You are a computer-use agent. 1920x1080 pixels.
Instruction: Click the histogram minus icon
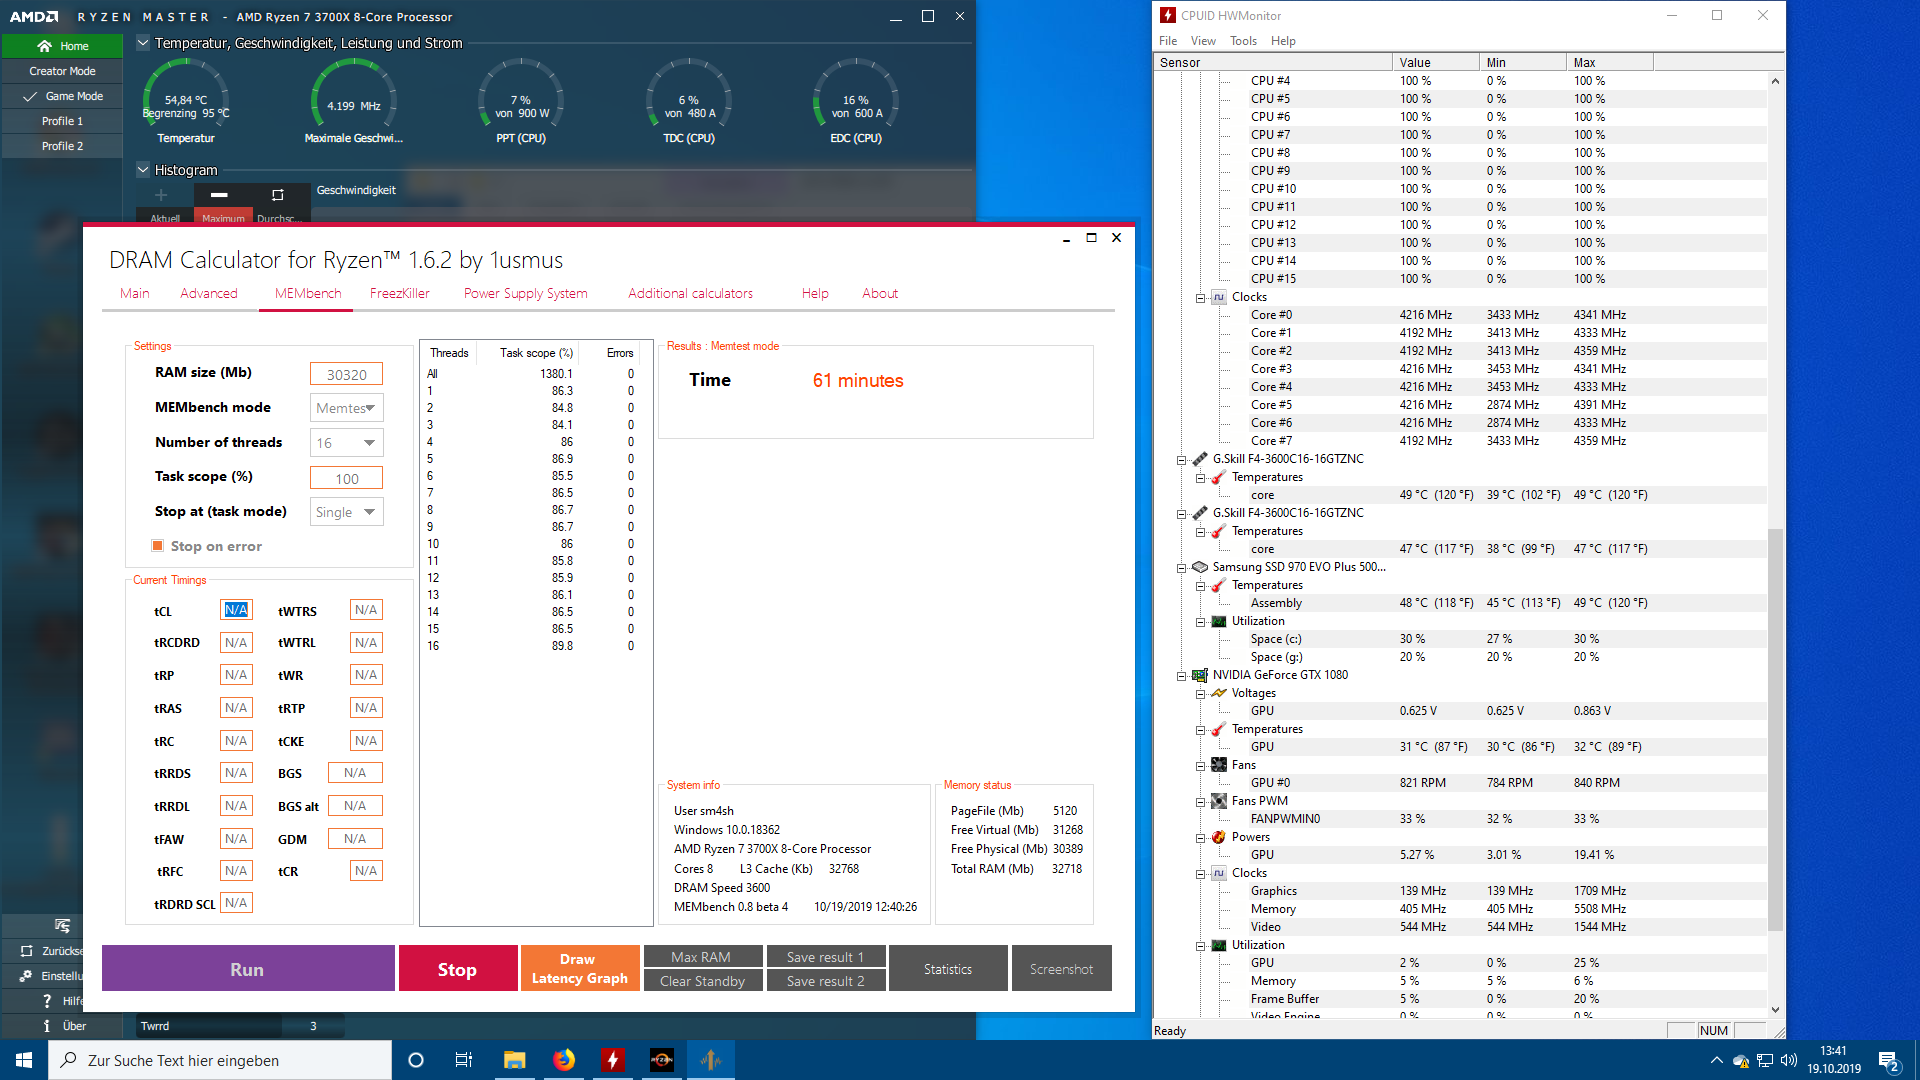219,195
